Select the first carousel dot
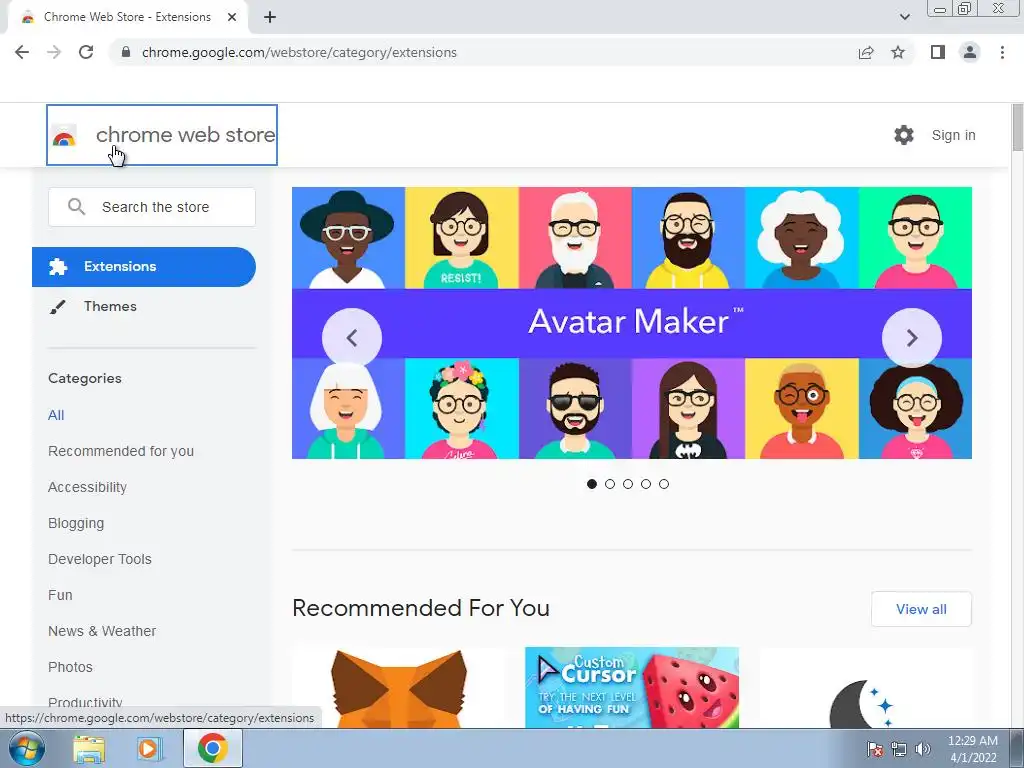 coord(592,484)
